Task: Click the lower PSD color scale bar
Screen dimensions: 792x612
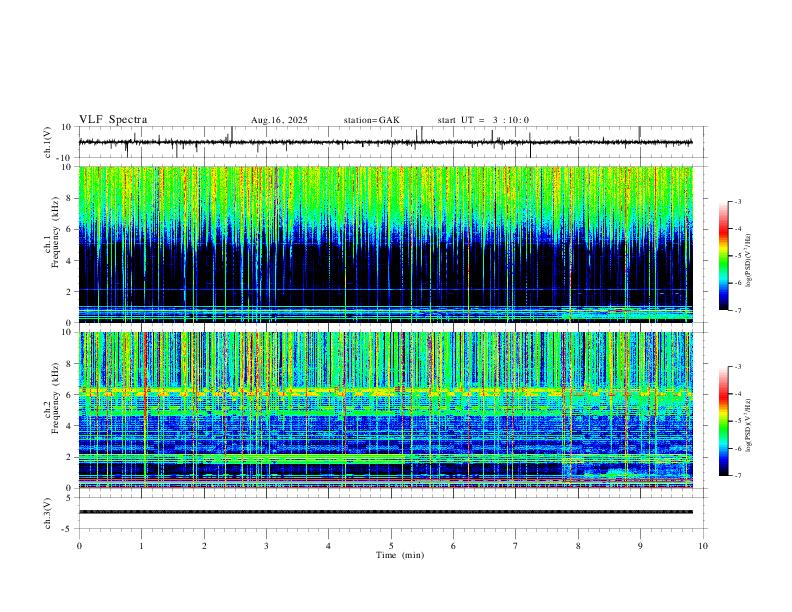Action: 724,421
